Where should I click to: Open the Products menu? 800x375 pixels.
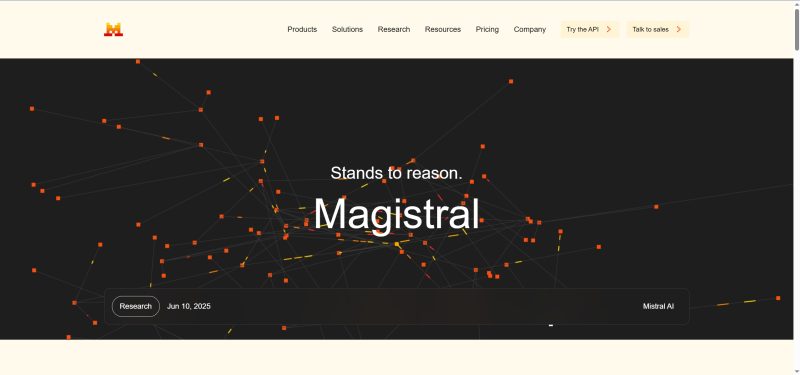pyautogui.click(x=302, y=30)
